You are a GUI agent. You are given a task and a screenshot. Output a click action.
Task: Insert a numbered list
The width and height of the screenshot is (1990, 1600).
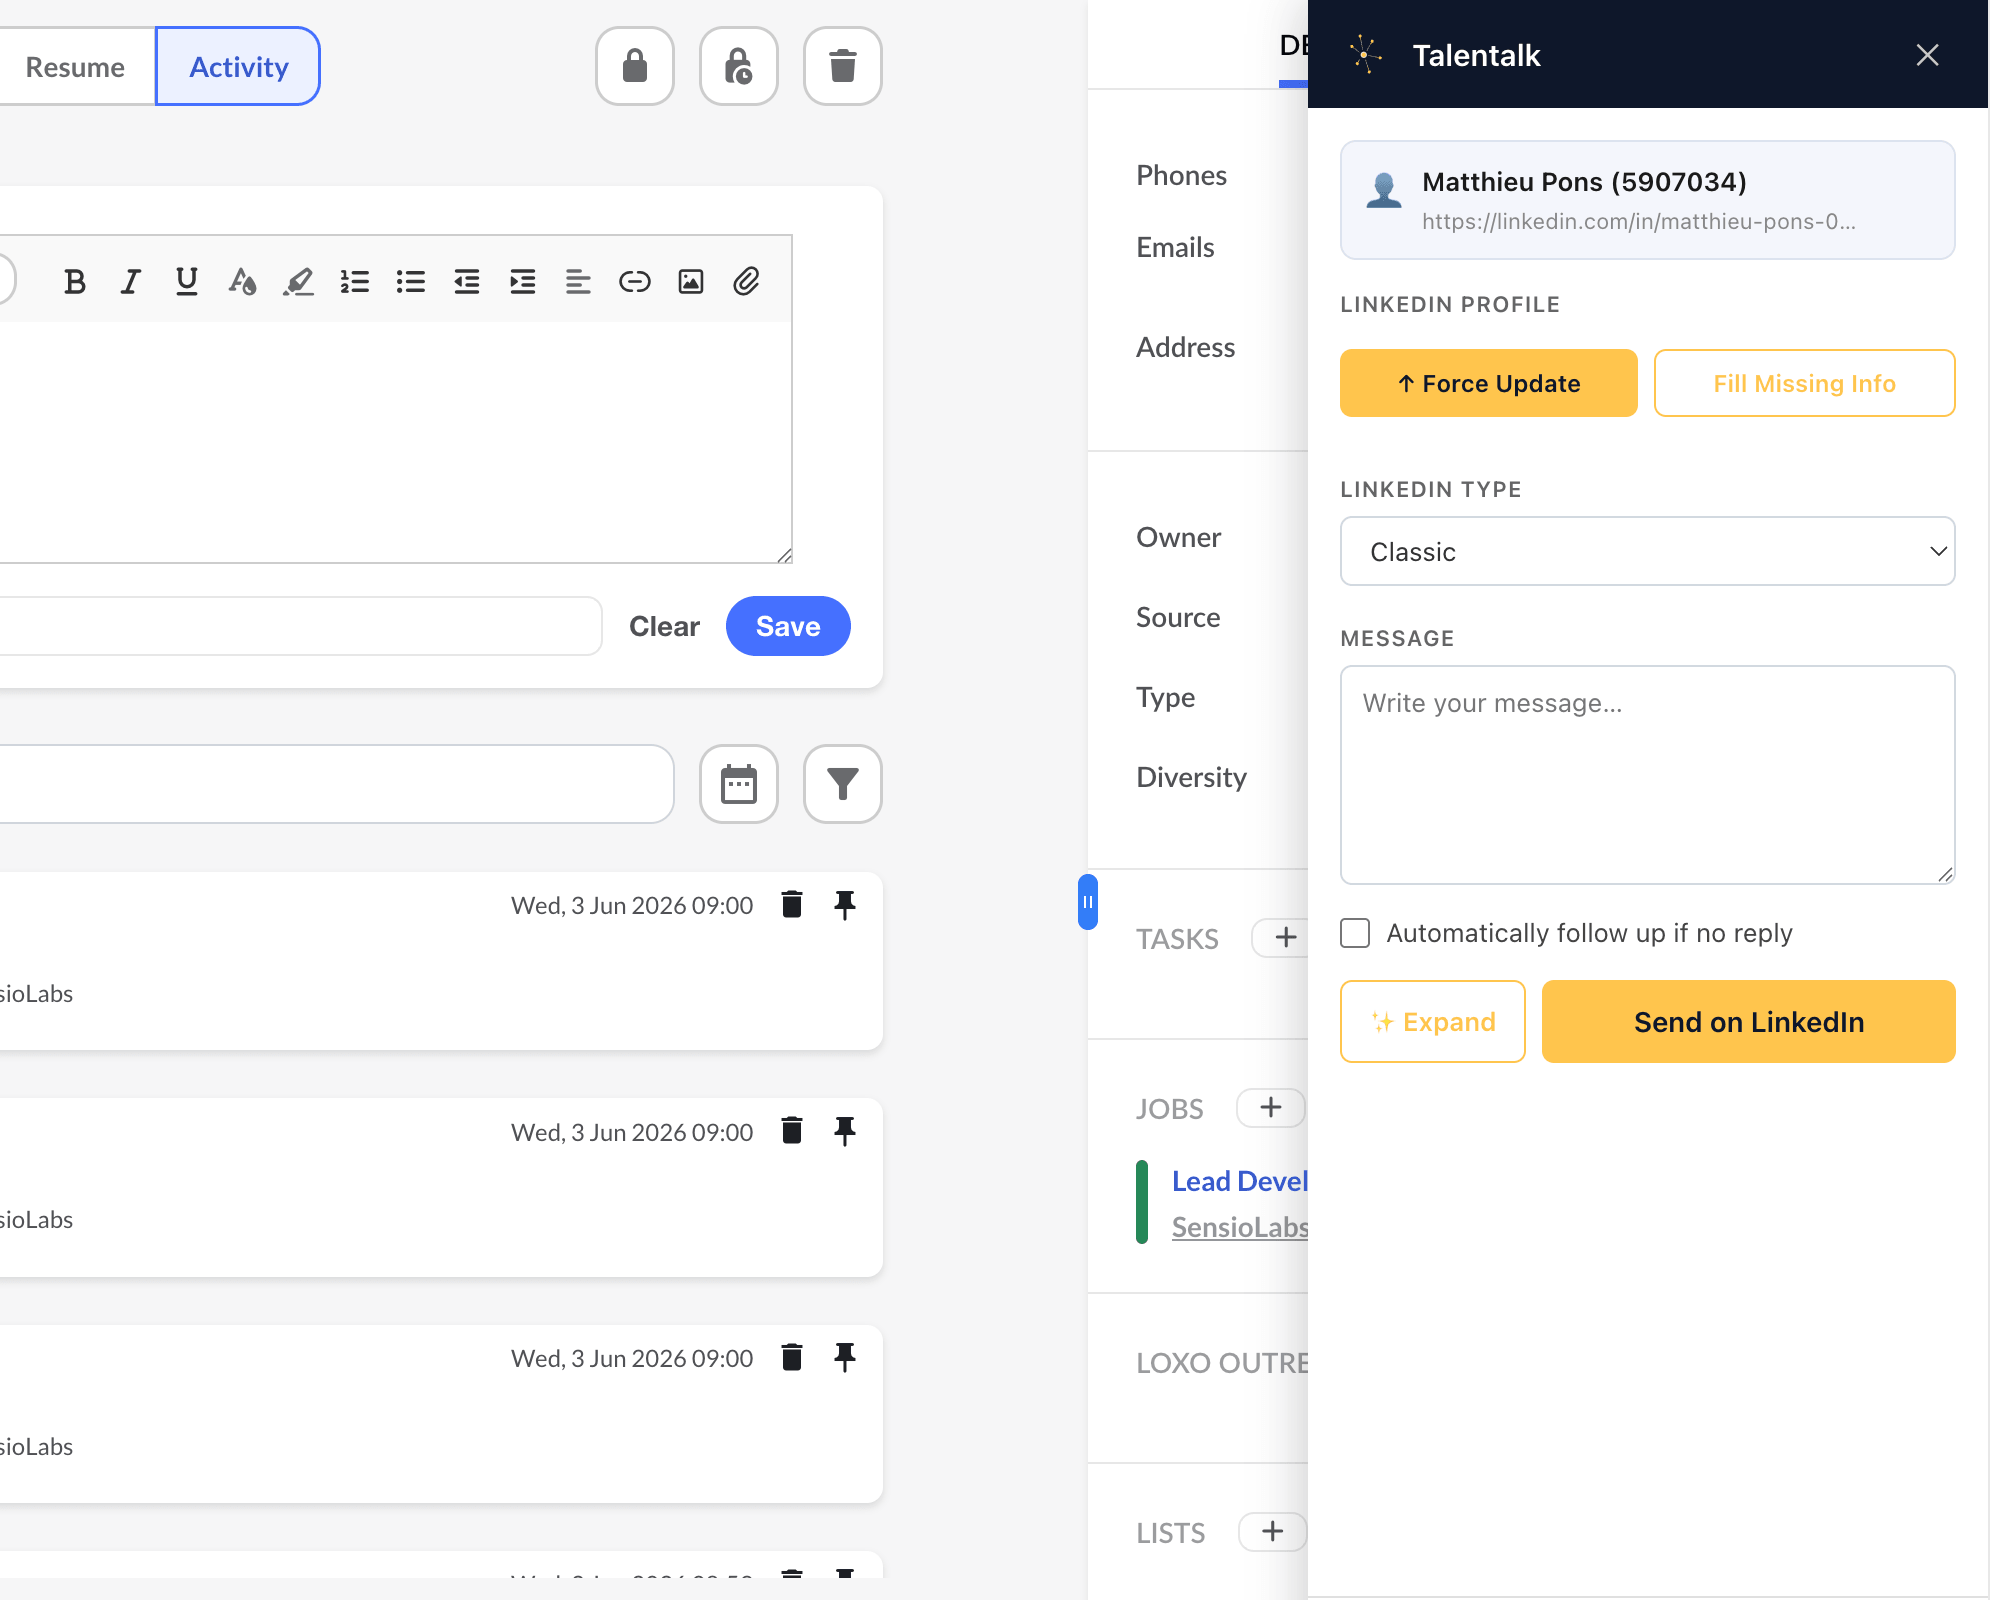(355, 282)
